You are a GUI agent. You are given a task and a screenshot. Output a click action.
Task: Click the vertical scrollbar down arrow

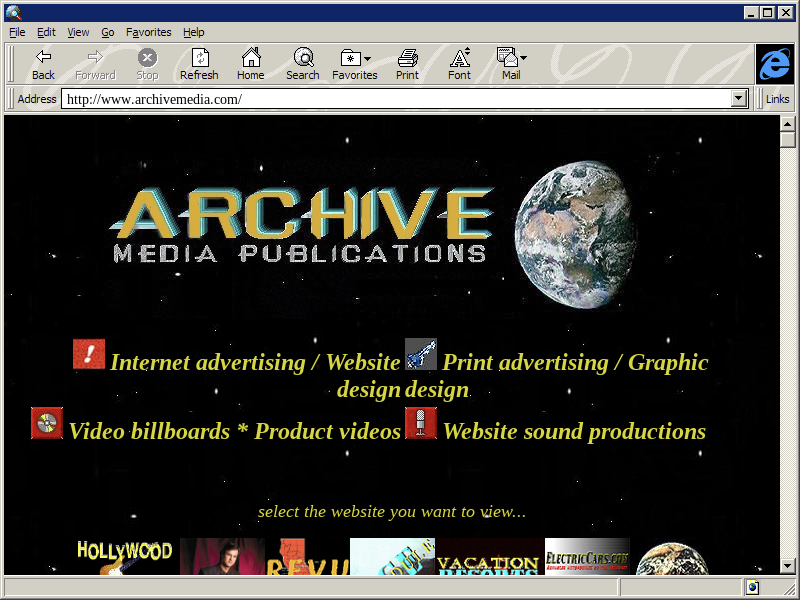[x=788, y=566]
